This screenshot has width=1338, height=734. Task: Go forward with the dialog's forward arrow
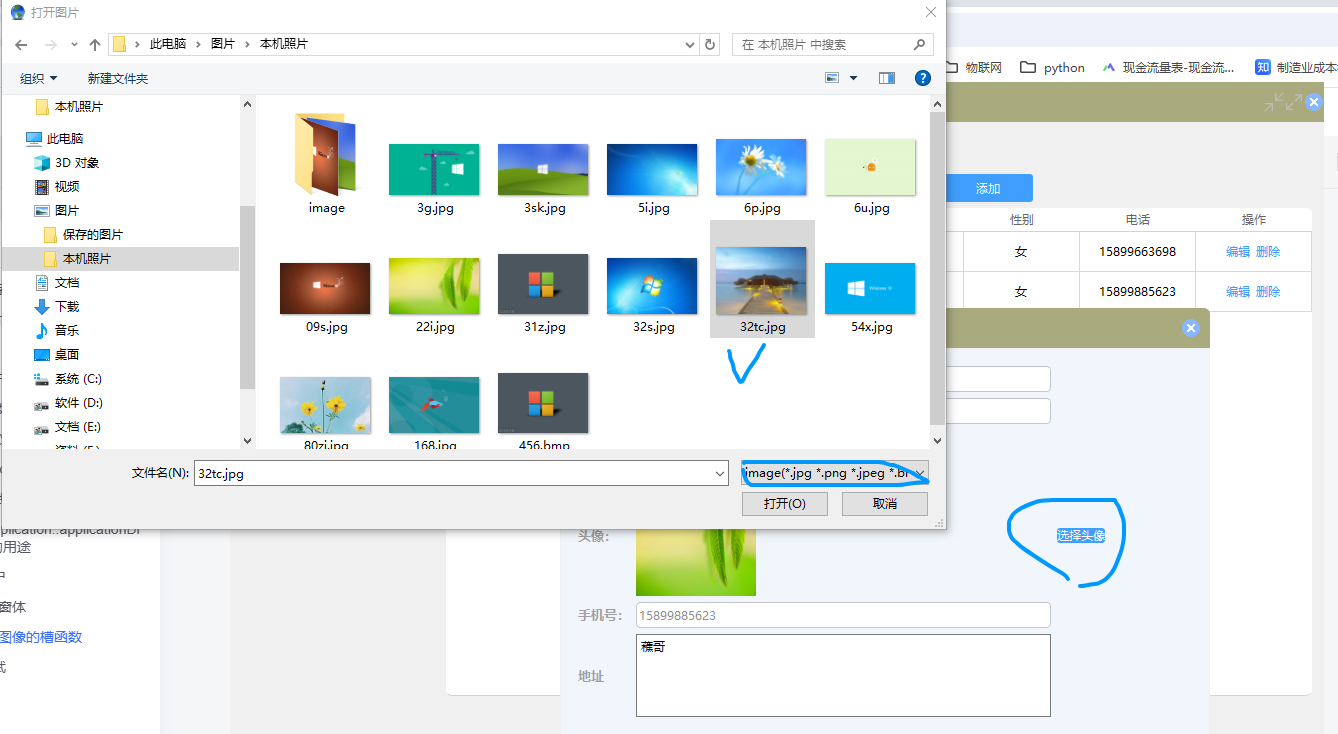coord(50,45)
